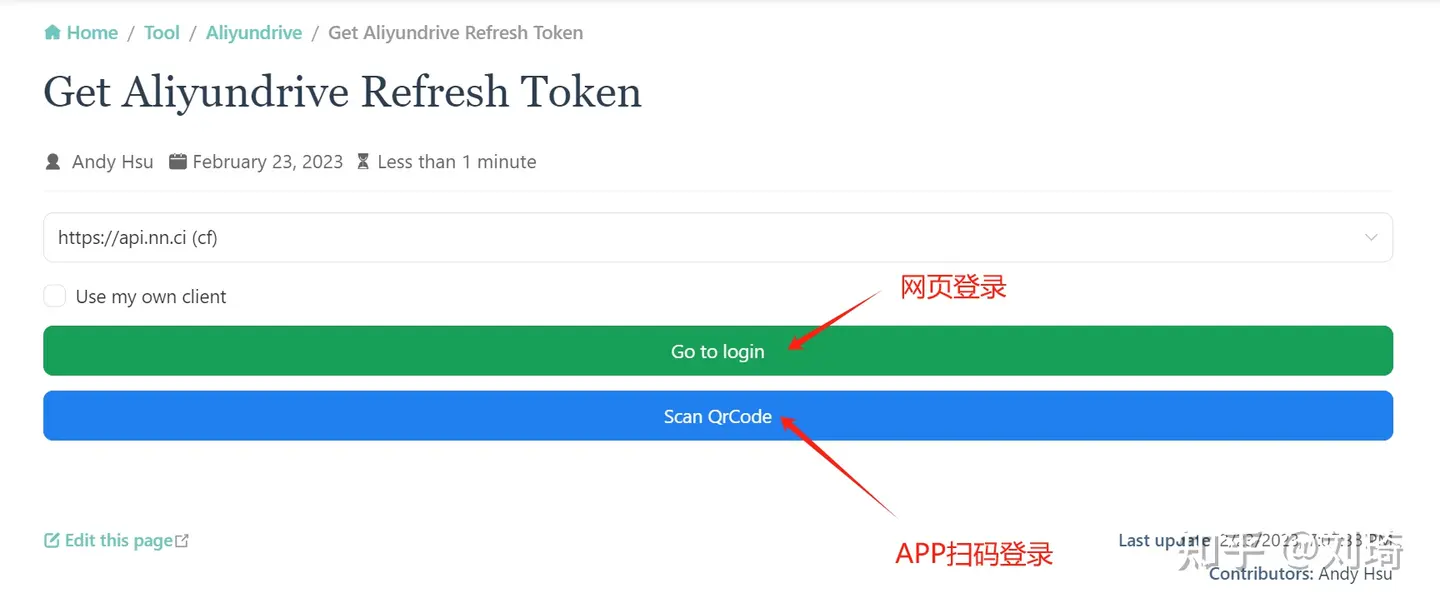Expand the API server dropdown chevron
Screen dimensions: 1440x608
point(1371,238)
